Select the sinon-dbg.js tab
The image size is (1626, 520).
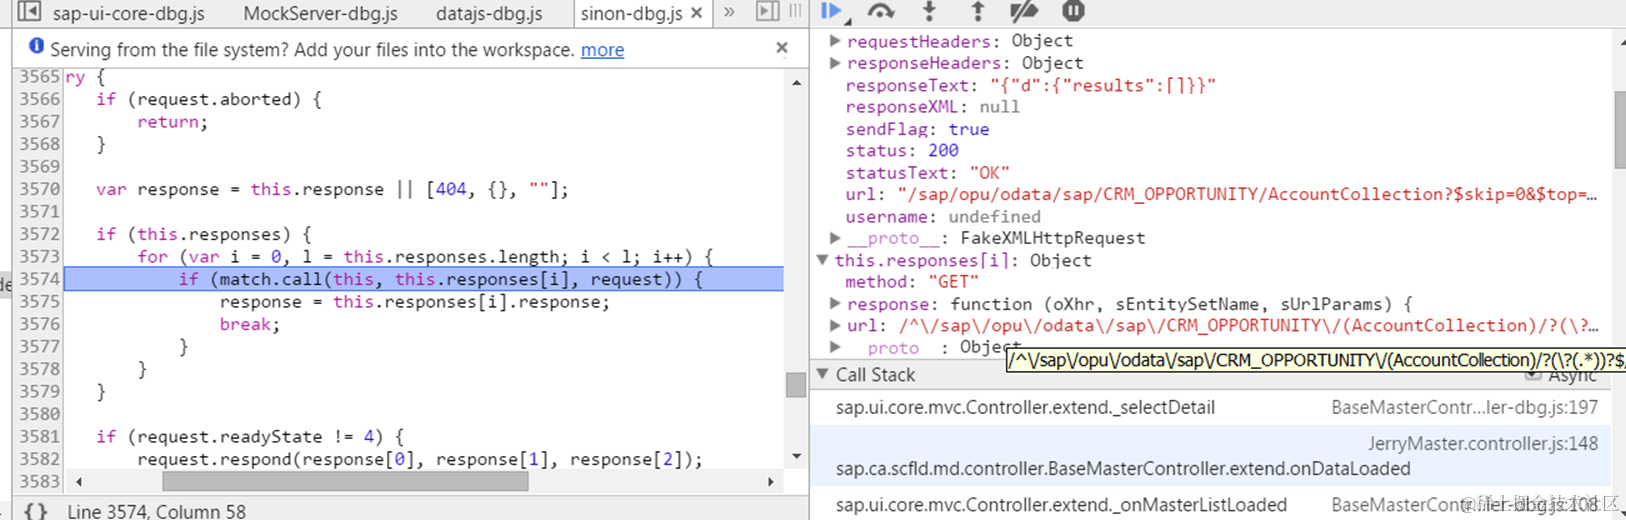click(x=631, y=14)
